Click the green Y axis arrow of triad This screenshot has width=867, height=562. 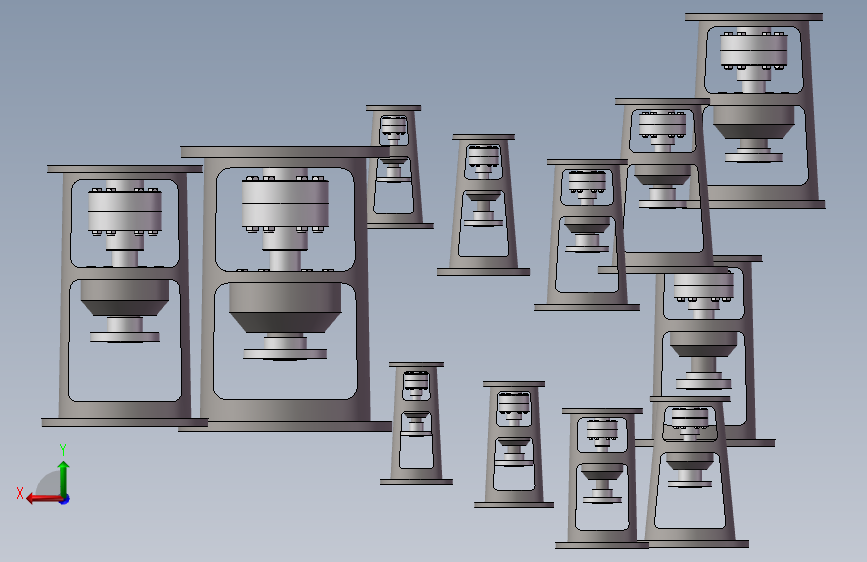64,478
